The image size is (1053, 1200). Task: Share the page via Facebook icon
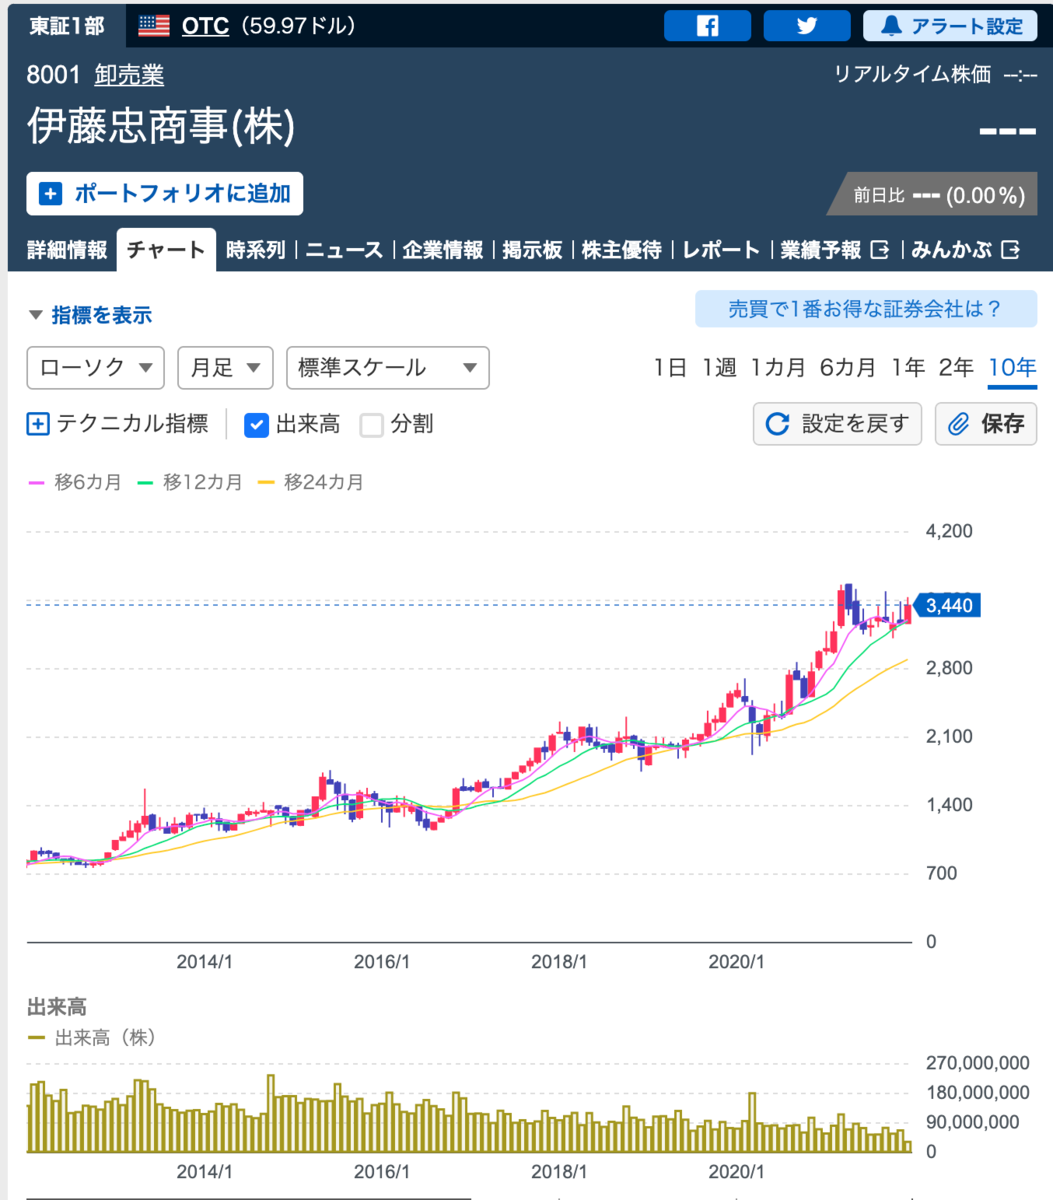[707, 26]
